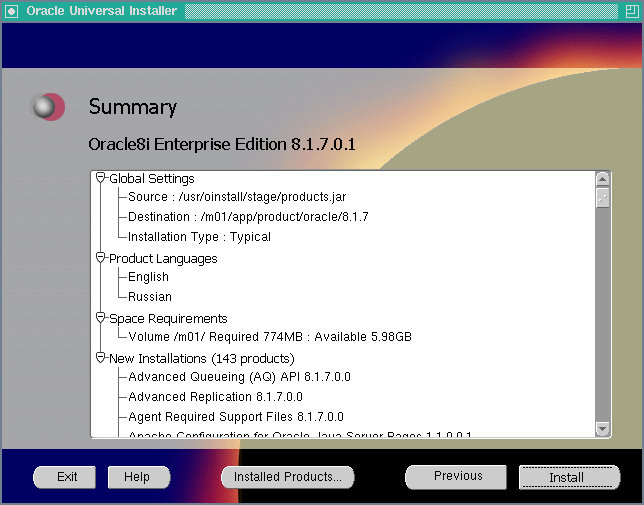Exit the Oracle Universal Installer

[67, 477]
